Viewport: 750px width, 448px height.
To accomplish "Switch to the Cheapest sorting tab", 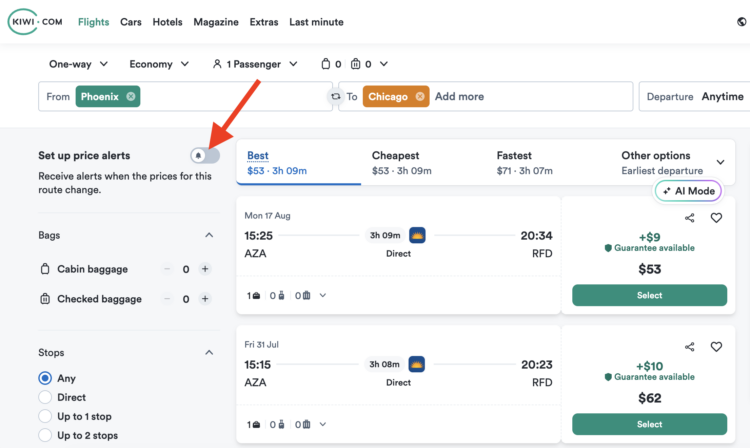I will pos(423,163).
